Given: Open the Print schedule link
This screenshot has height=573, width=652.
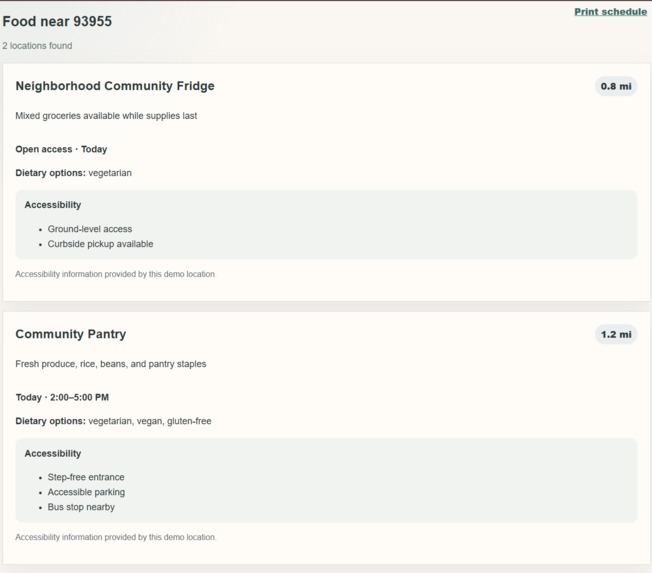Looking at the screenshot, I should tap(610, 12).
